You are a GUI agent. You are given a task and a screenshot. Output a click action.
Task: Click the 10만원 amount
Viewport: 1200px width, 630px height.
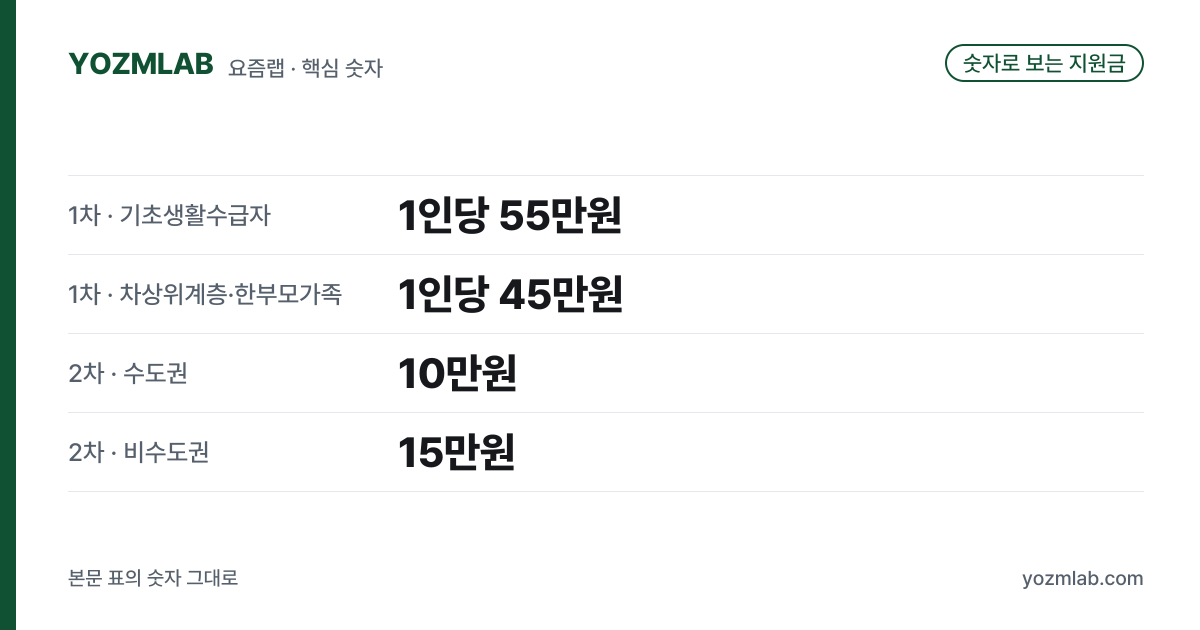[457, 373]
